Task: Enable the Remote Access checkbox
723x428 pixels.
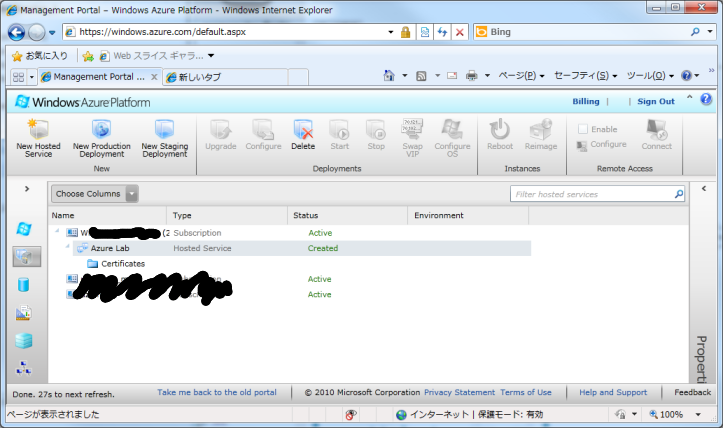Action: [583, 129]
